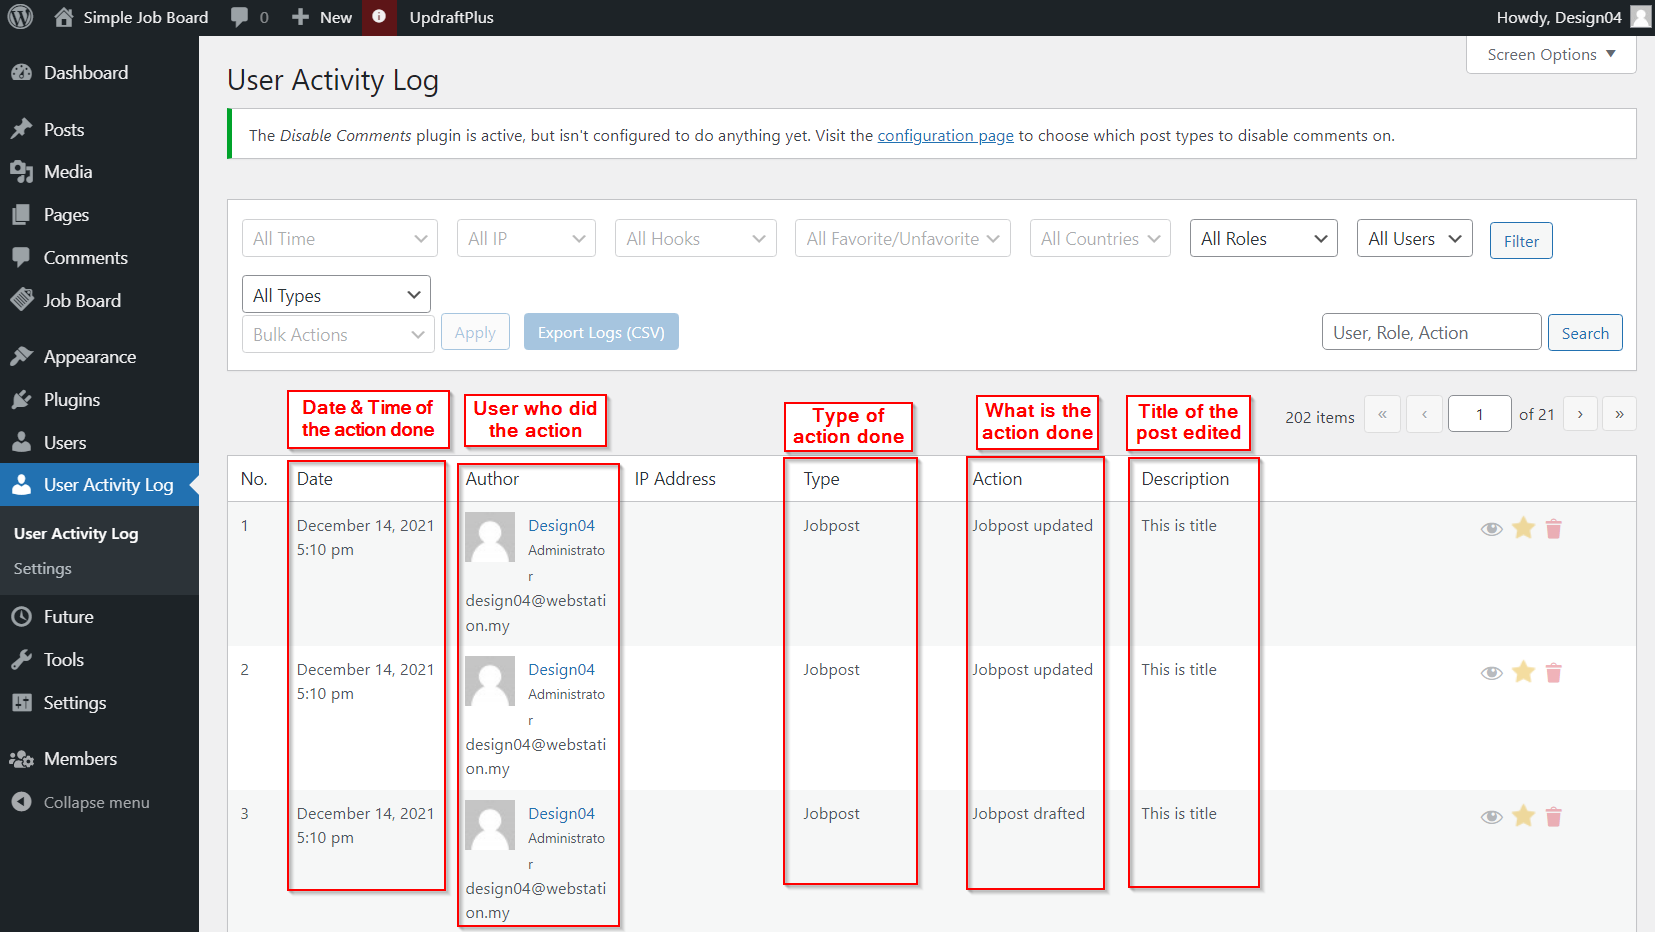The image size is (1655, 932).
Task: Focus the User, Role, Action search field
Action: 1431,332
